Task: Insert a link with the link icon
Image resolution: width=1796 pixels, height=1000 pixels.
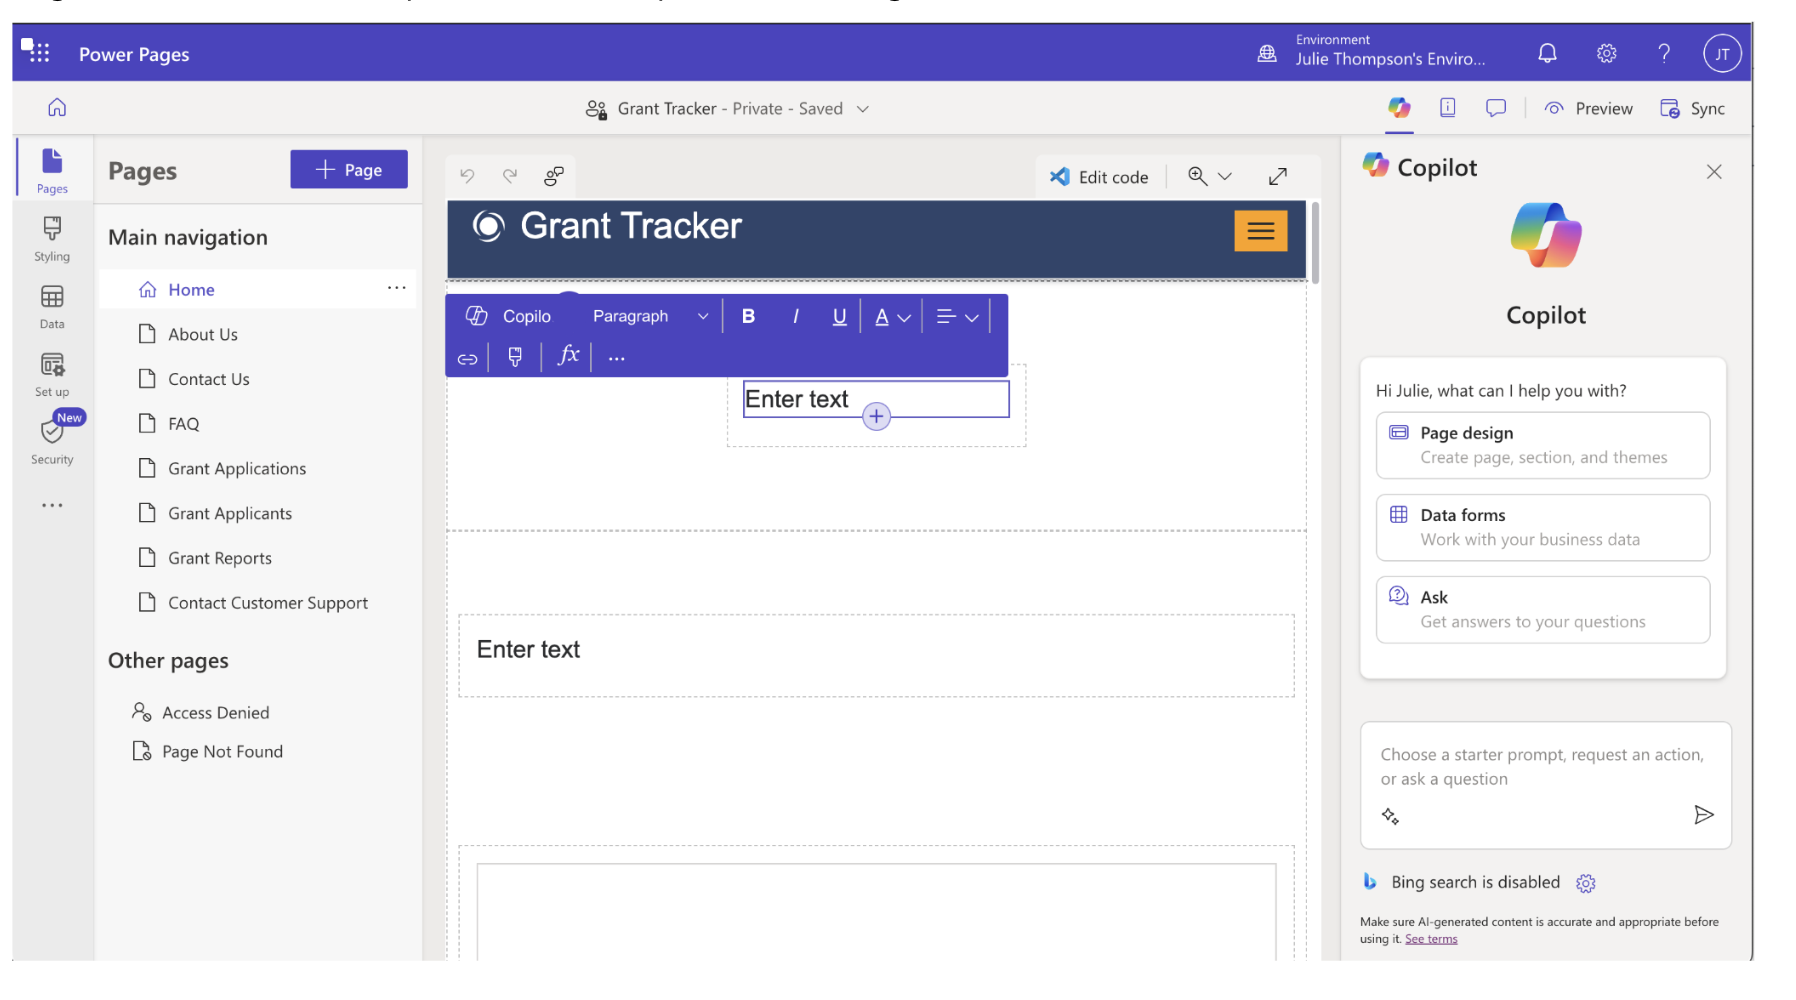Action: click(467, 358)
